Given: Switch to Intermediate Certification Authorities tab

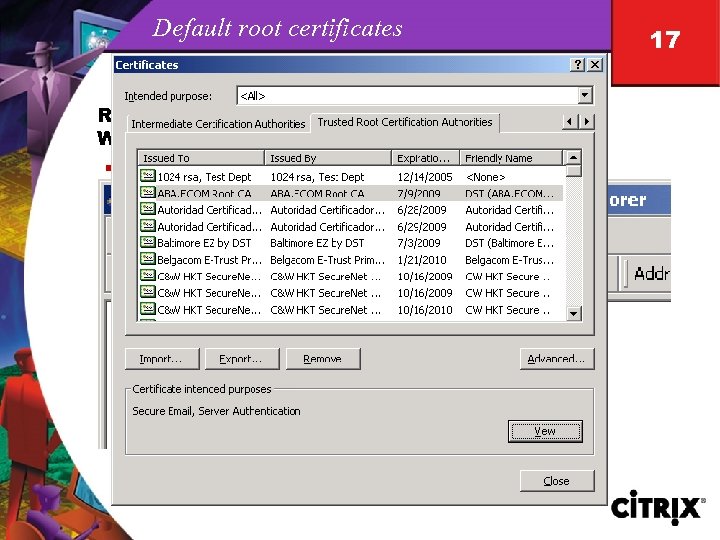Looking at the screenshot, I should pyautogui.click(x=218, y=124).
